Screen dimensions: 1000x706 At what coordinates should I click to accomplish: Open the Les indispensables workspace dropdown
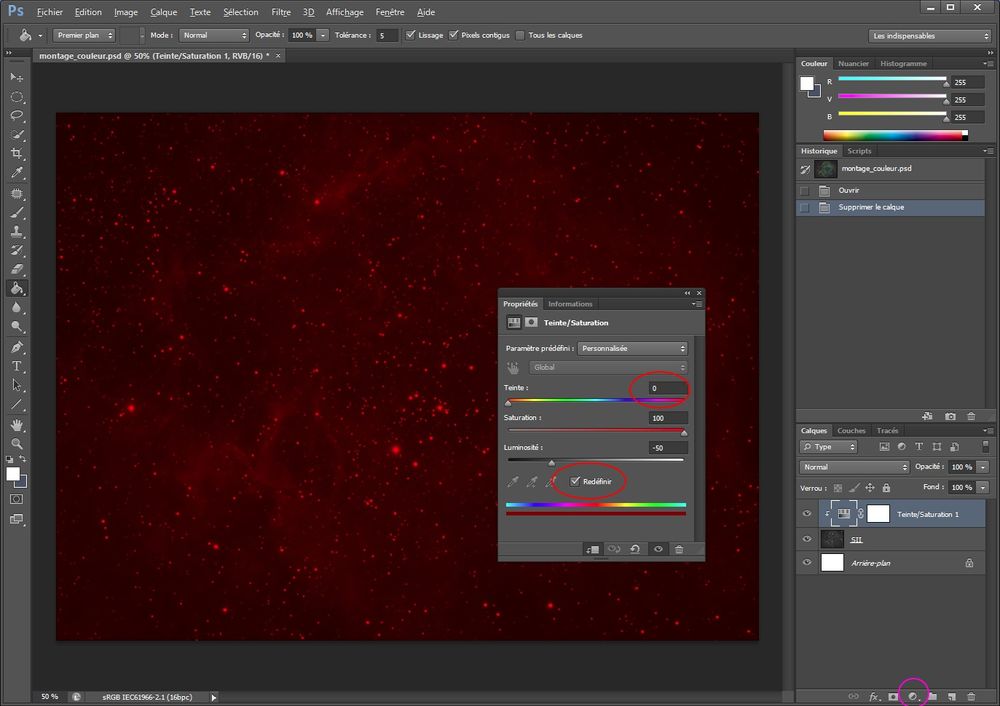tap(928, 35)
